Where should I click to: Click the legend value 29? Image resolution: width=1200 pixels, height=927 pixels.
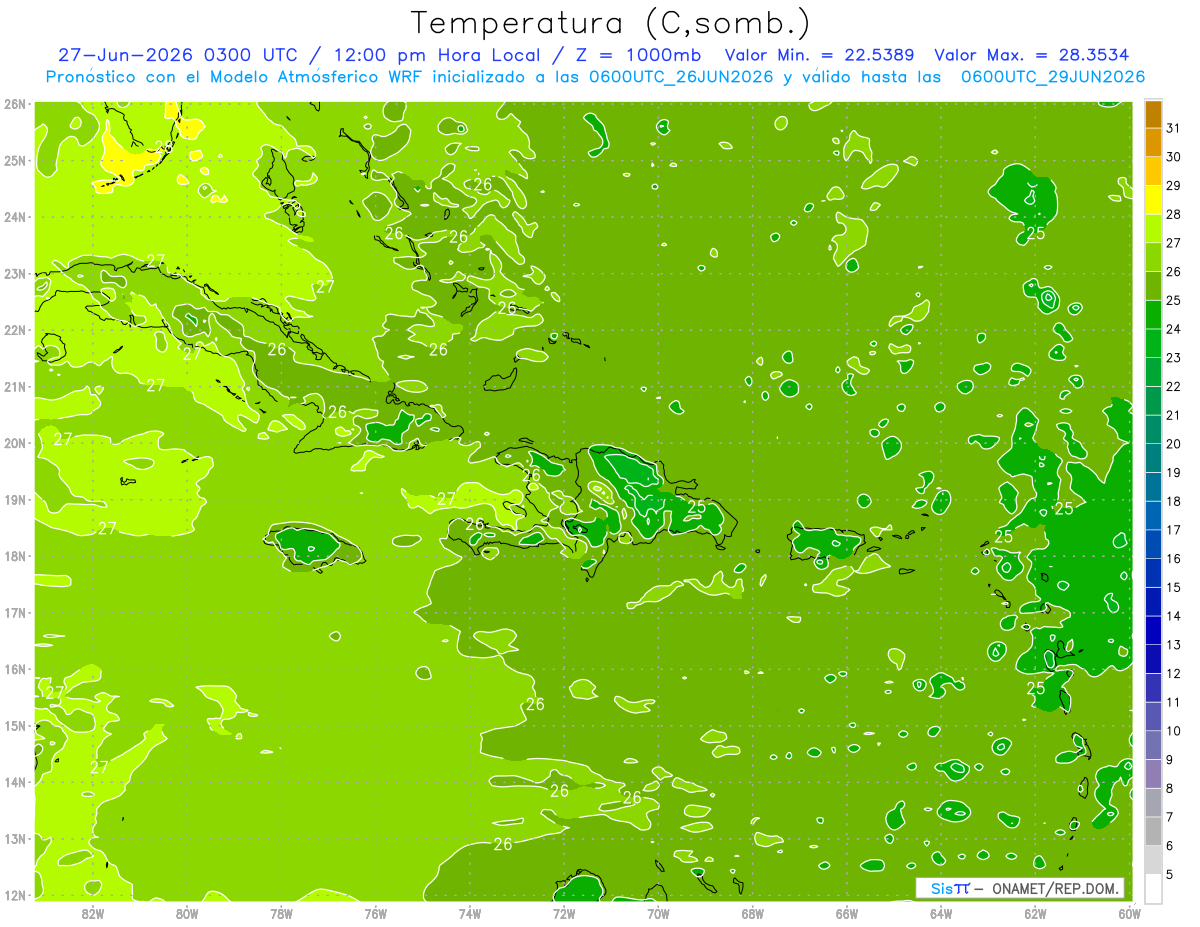(x=1173, y=186)
